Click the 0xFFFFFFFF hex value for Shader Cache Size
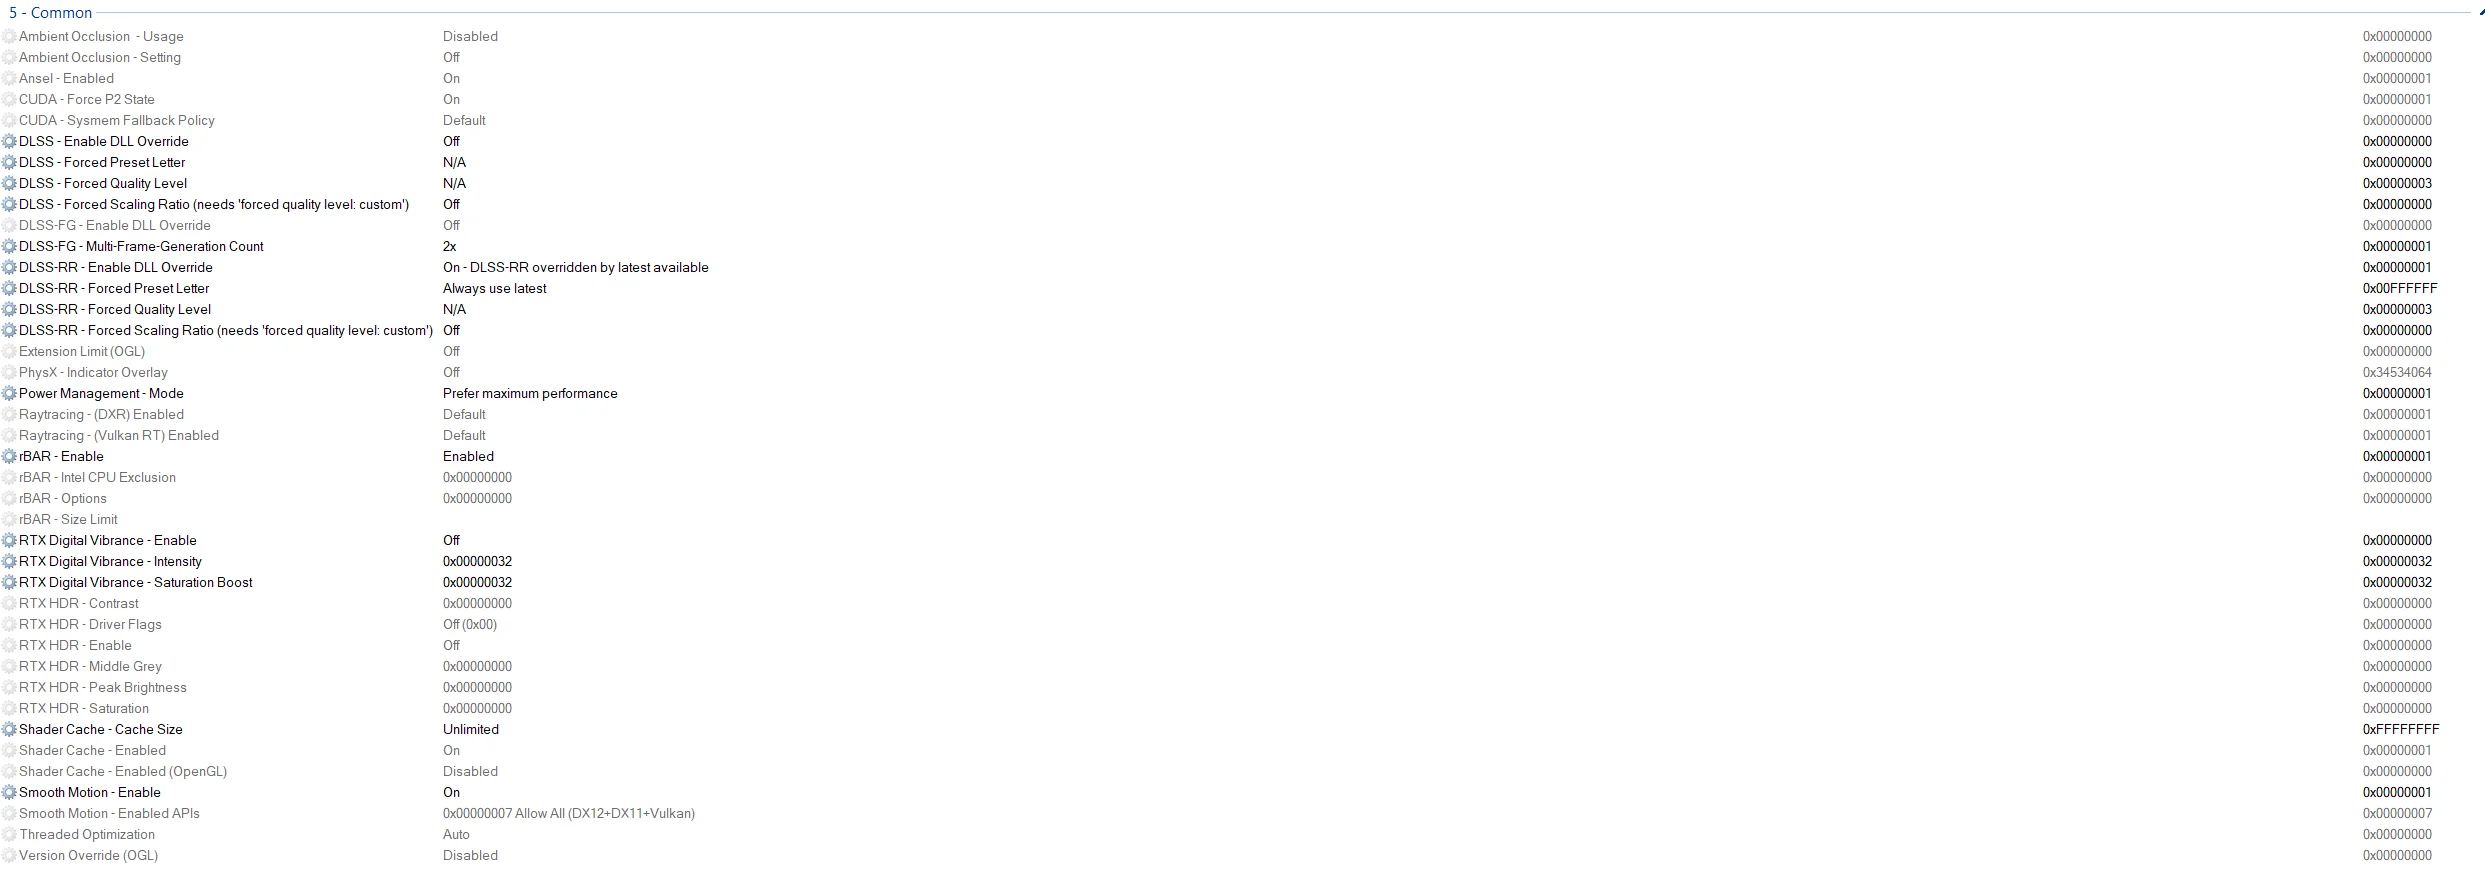This screenshot has width=2485, height=872. click(x=2400, y=730)
